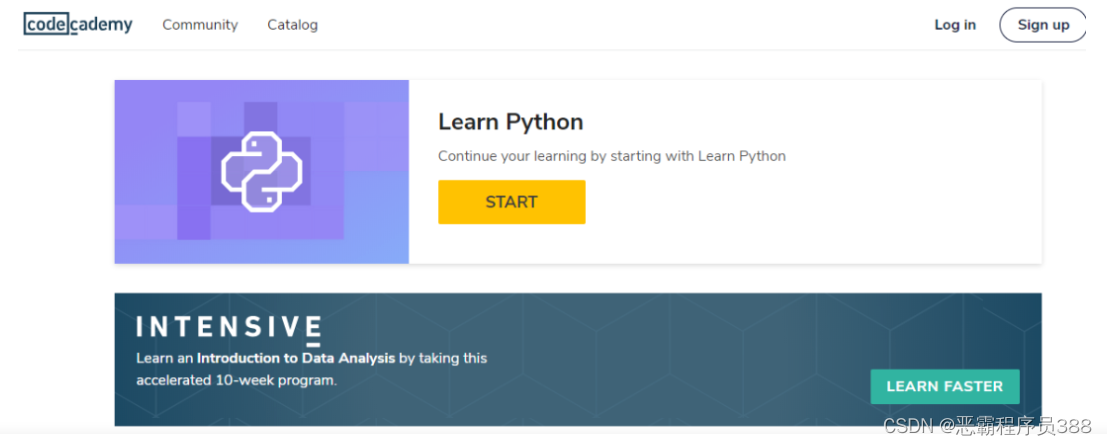The image size is (1107, 445).
Task: Open the Community menu item
Action: pos(200,25)
